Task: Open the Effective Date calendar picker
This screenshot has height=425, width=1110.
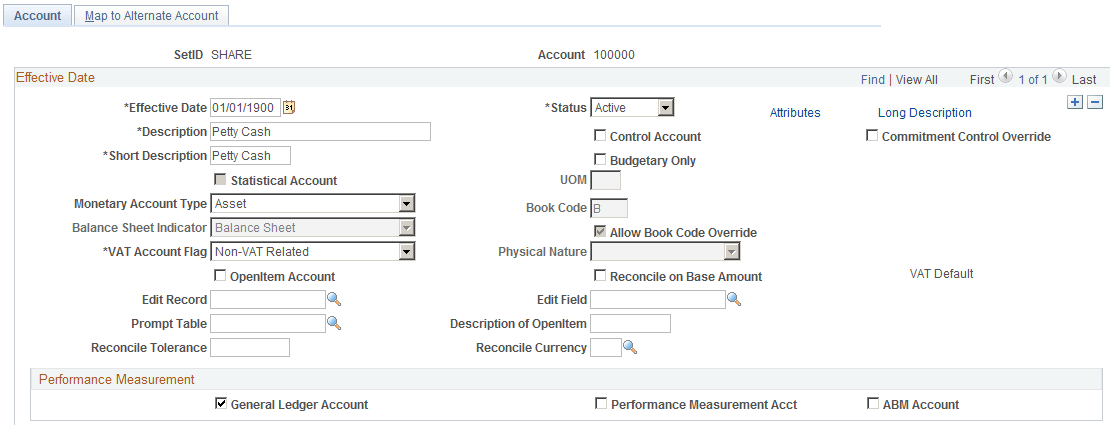Action: pyautogui.click(x=289, y=108)
